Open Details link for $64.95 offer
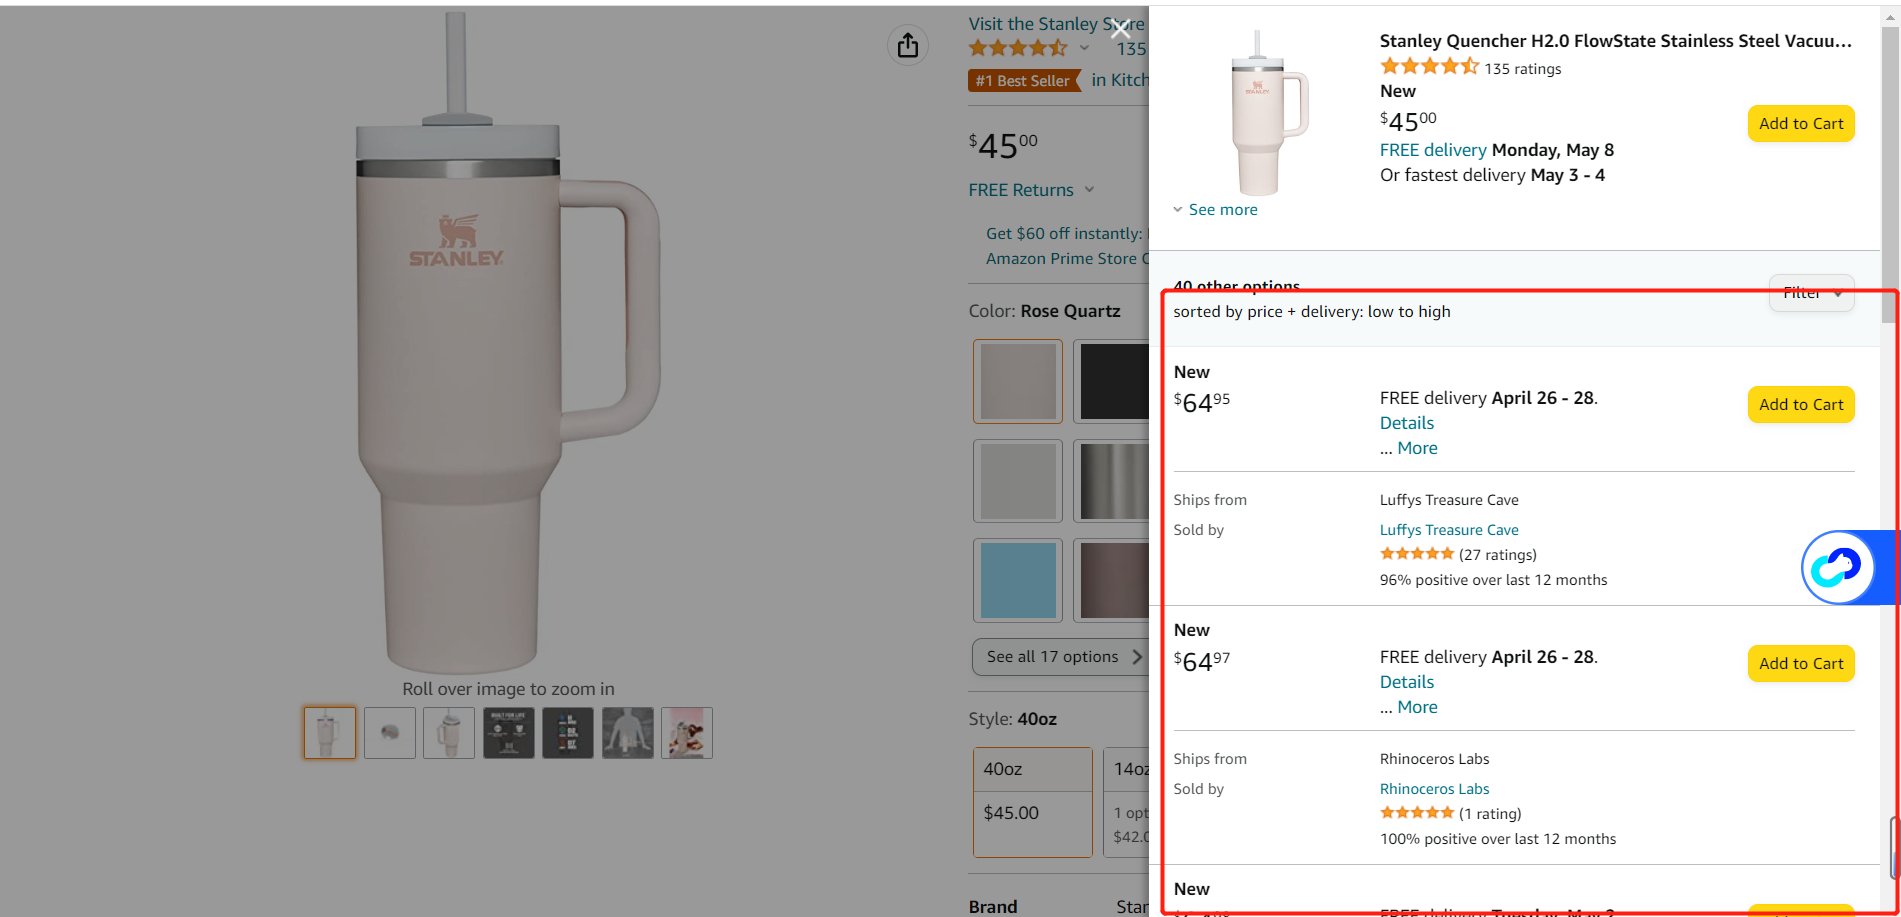Screen dimensions: 1901x917 1406,423
